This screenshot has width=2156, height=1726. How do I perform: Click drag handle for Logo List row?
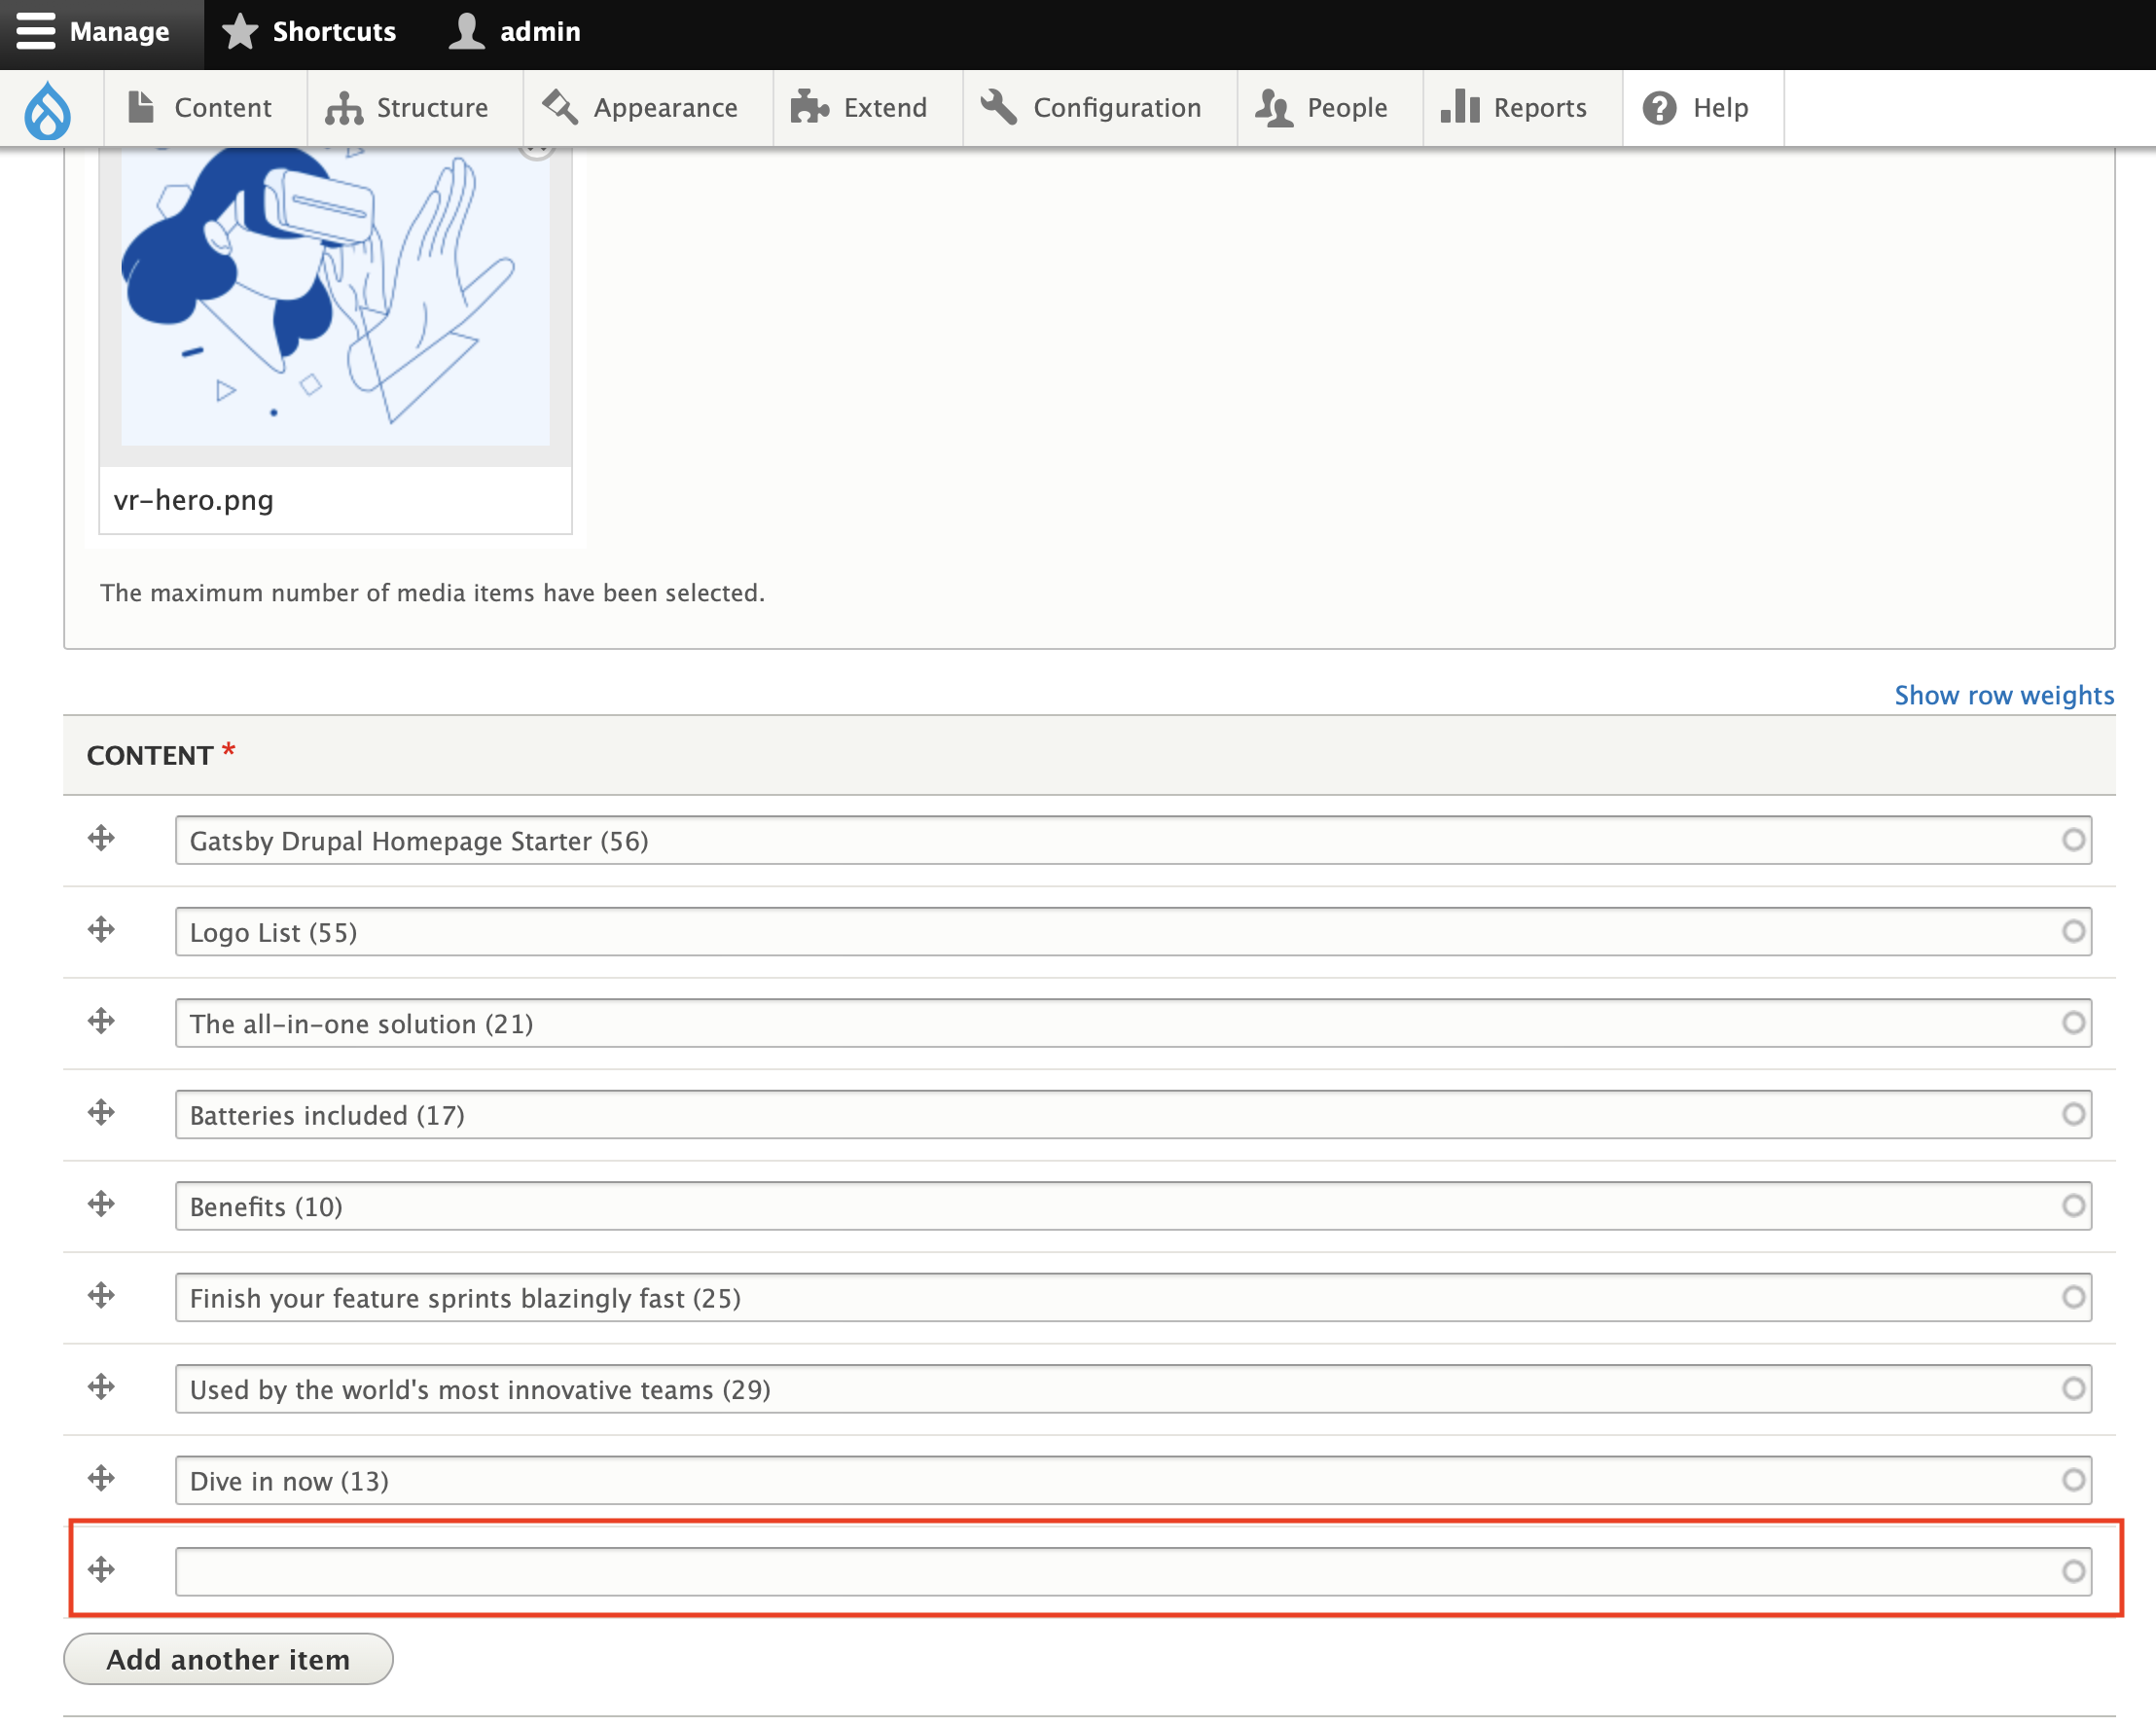[x=101, y=930]
